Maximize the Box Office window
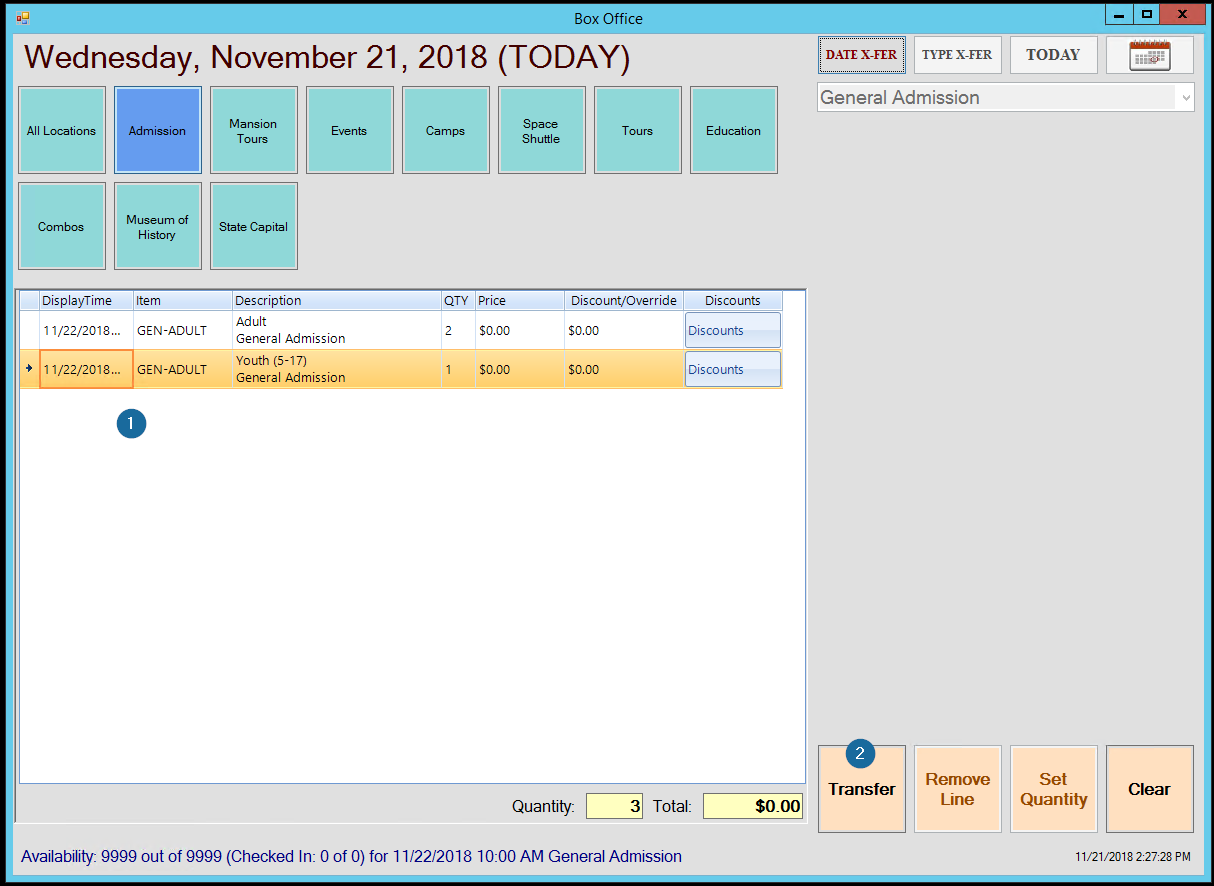1214x886 pixels. [x=1146, y=14]
